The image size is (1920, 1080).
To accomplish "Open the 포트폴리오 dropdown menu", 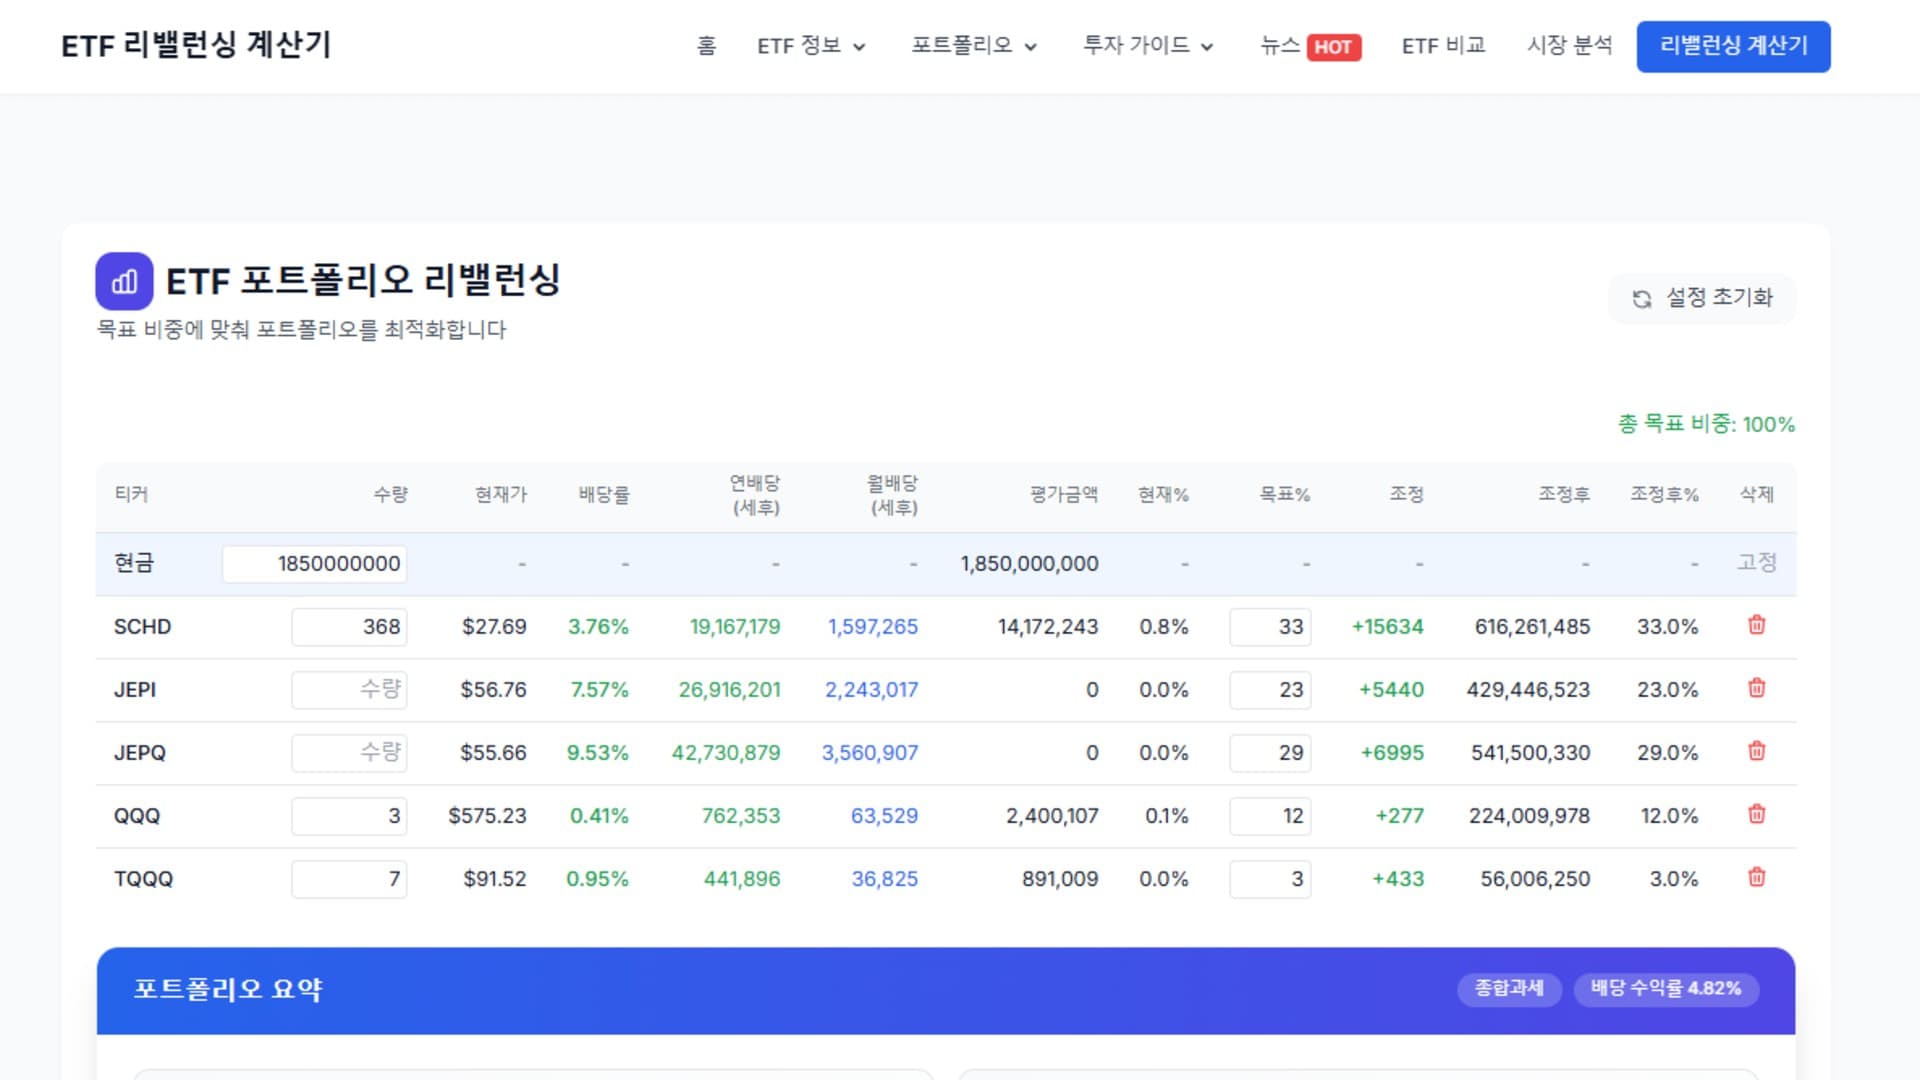I will [x=972, y=46].
